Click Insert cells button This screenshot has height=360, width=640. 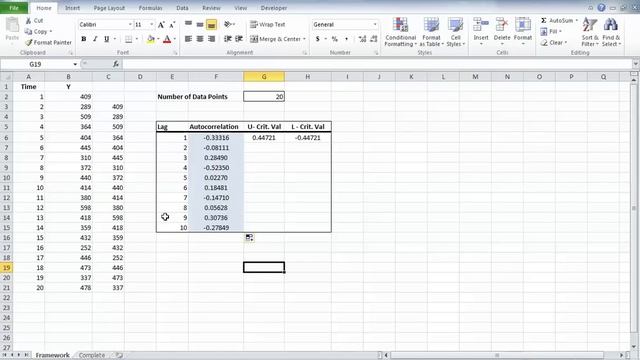(x=481, y=32)
